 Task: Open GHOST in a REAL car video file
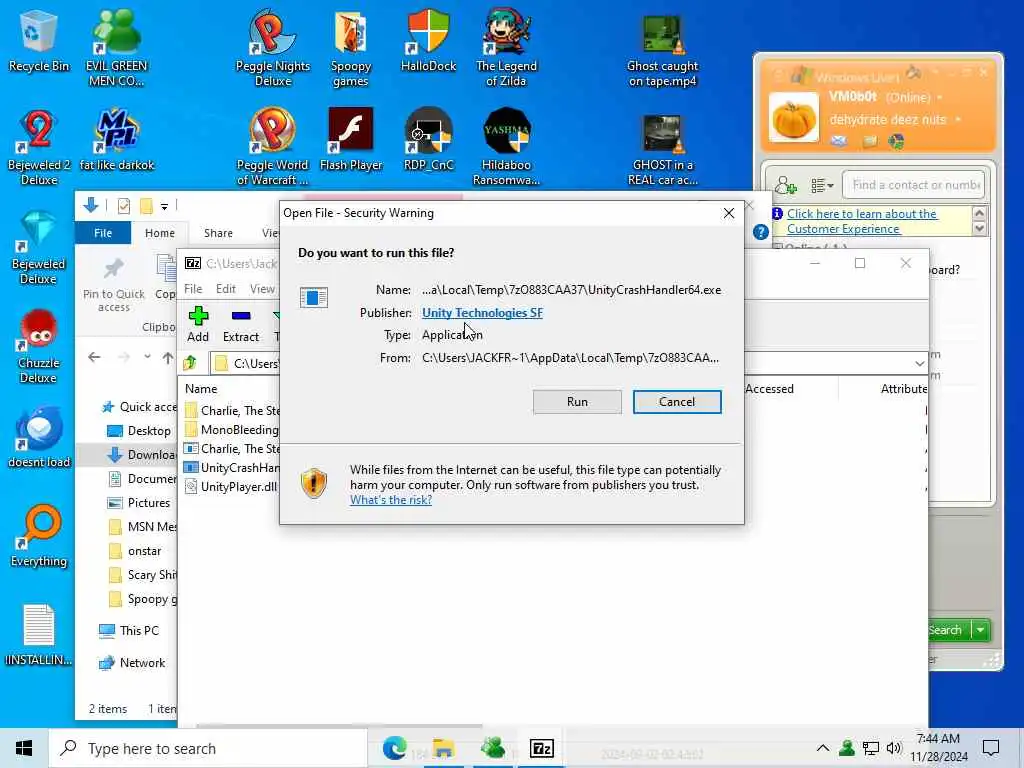(x=662, y=150)
